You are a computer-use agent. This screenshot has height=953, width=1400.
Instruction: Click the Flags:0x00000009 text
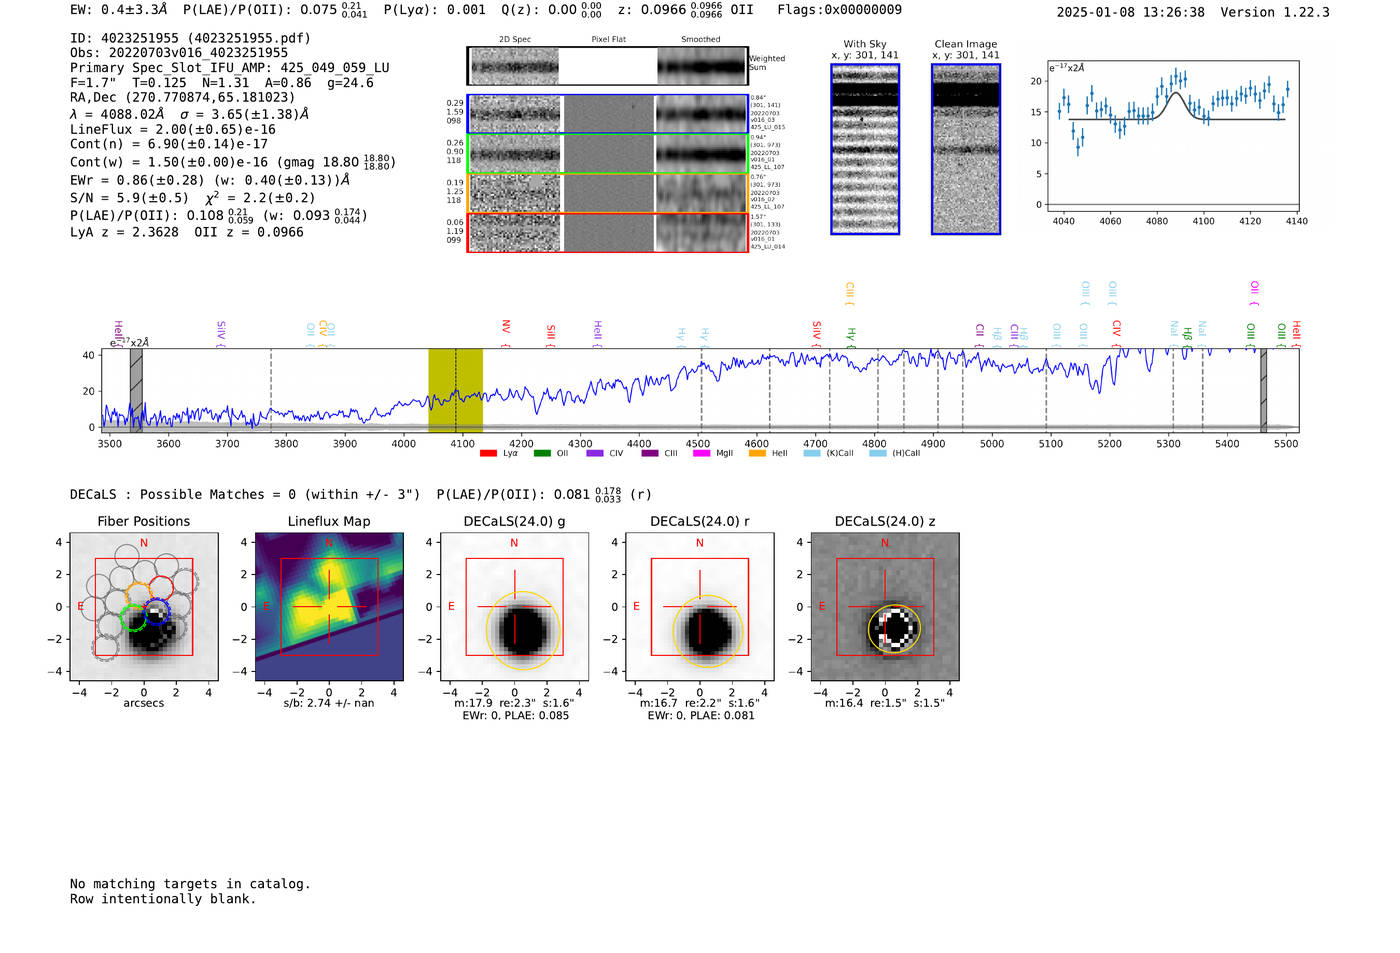pyautogui.click(x=840, y=10)
